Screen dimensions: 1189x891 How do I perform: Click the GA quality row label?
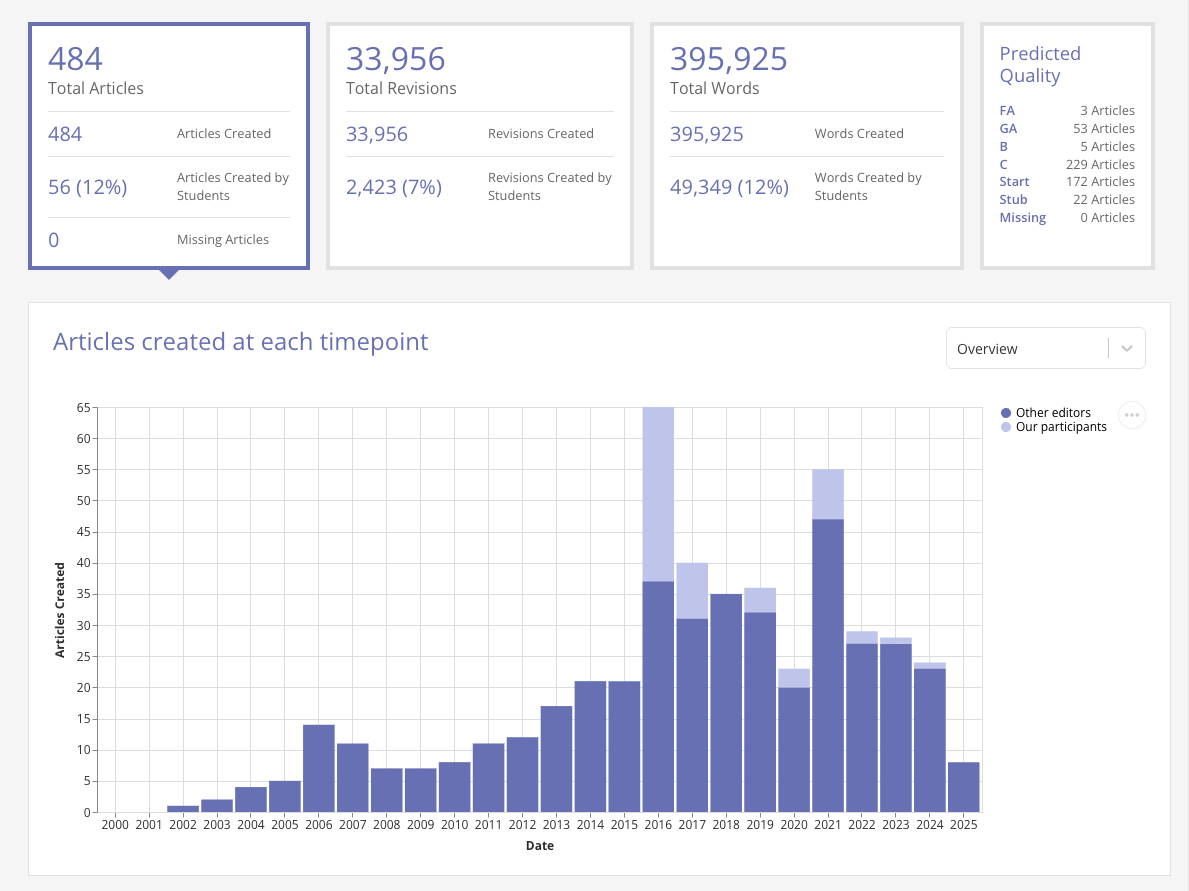point(1008,129)
